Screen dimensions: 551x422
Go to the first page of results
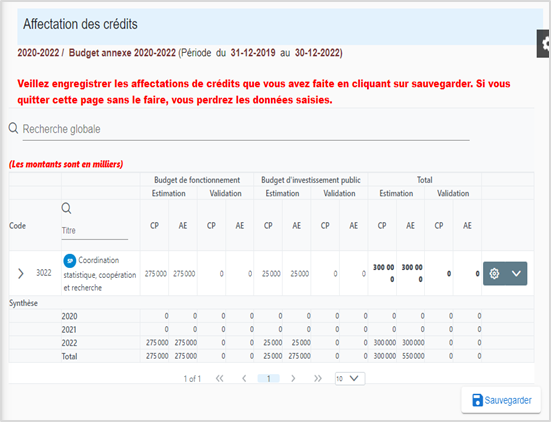coord(220,378)
